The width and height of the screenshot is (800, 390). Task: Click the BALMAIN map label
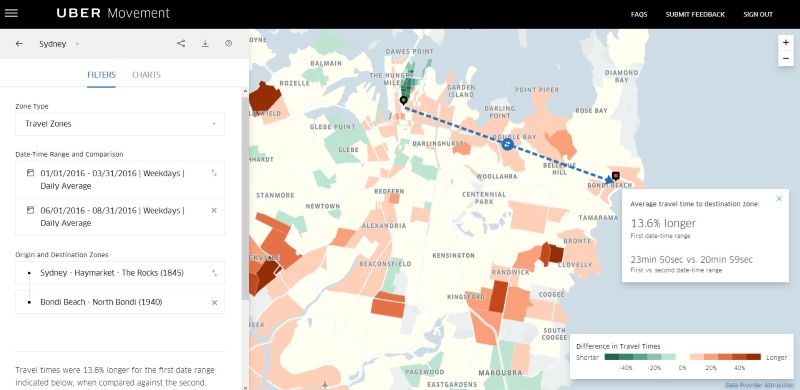coord(326,63)
